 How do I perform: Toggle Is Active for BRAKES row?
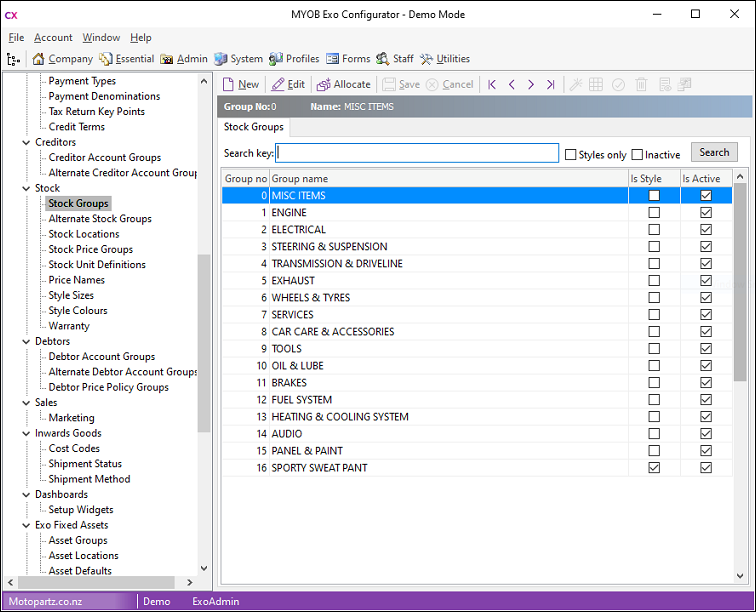click(706, 382)
